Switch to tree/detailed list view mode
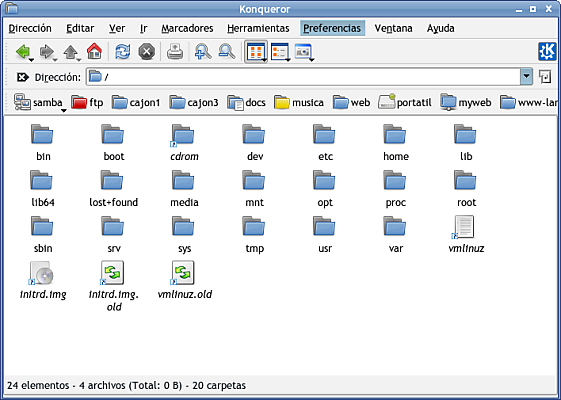The width and height of the screenshot is (561, 400). click(x=279, y=52)
